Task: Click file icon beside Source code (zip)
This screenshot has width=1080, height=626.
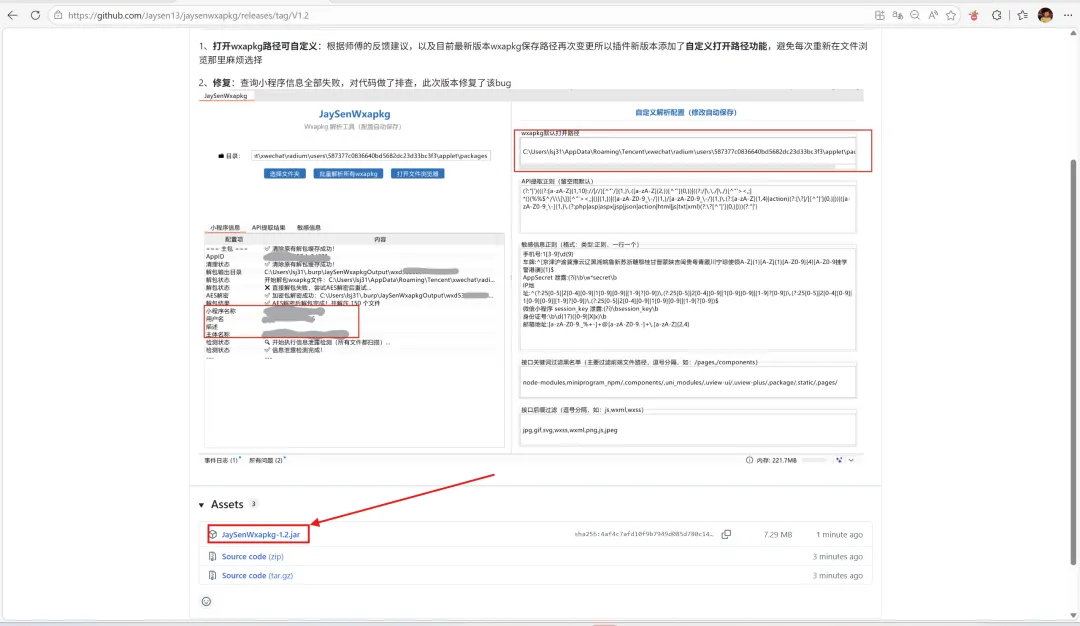Action: [x=212, y=556]
